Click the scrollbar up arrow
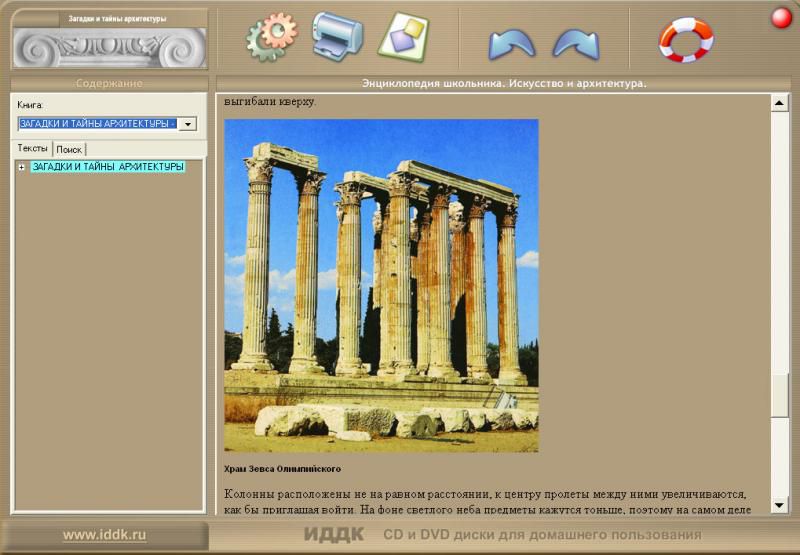This screenshot has width=800, height=555. click(780, 103)
